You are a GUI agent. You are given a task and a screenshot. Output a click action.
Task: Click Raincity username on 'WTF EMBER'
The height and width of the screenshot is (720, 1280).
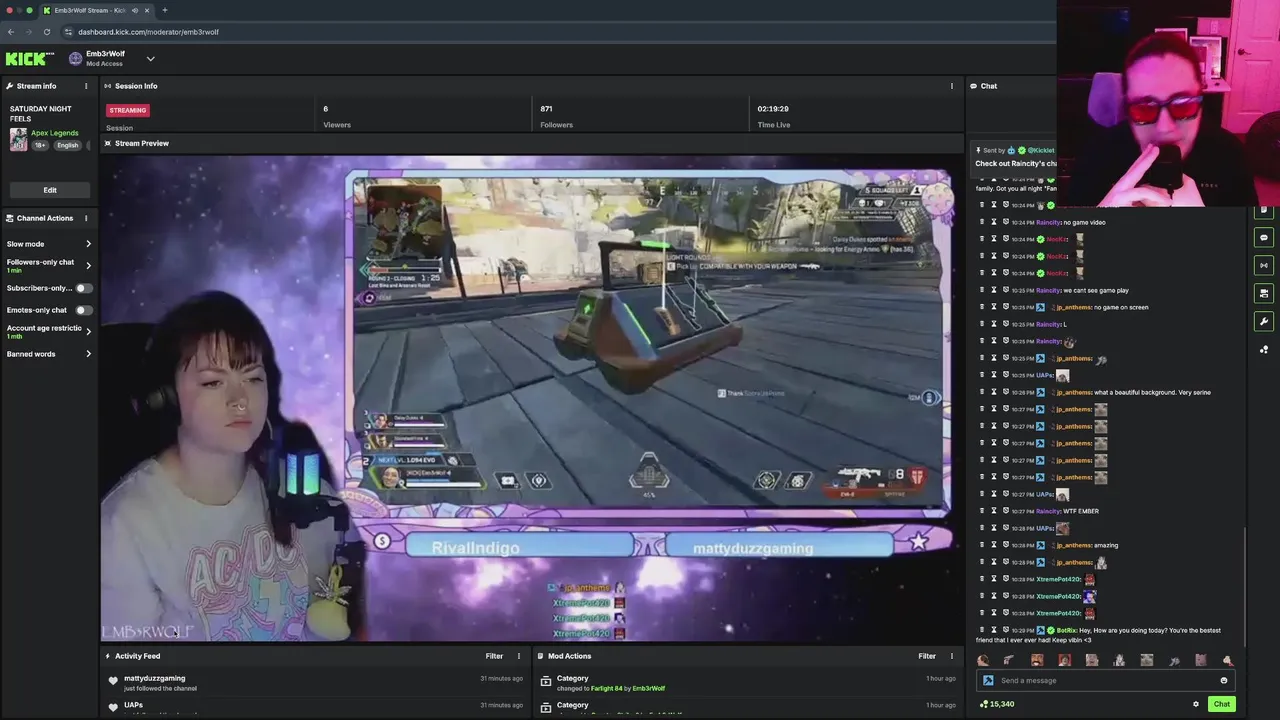pos(1047,511)
